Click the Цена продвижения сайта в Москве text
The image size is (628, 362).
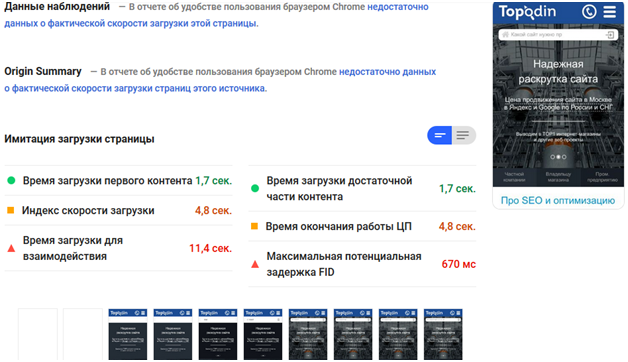coord(558,103)
